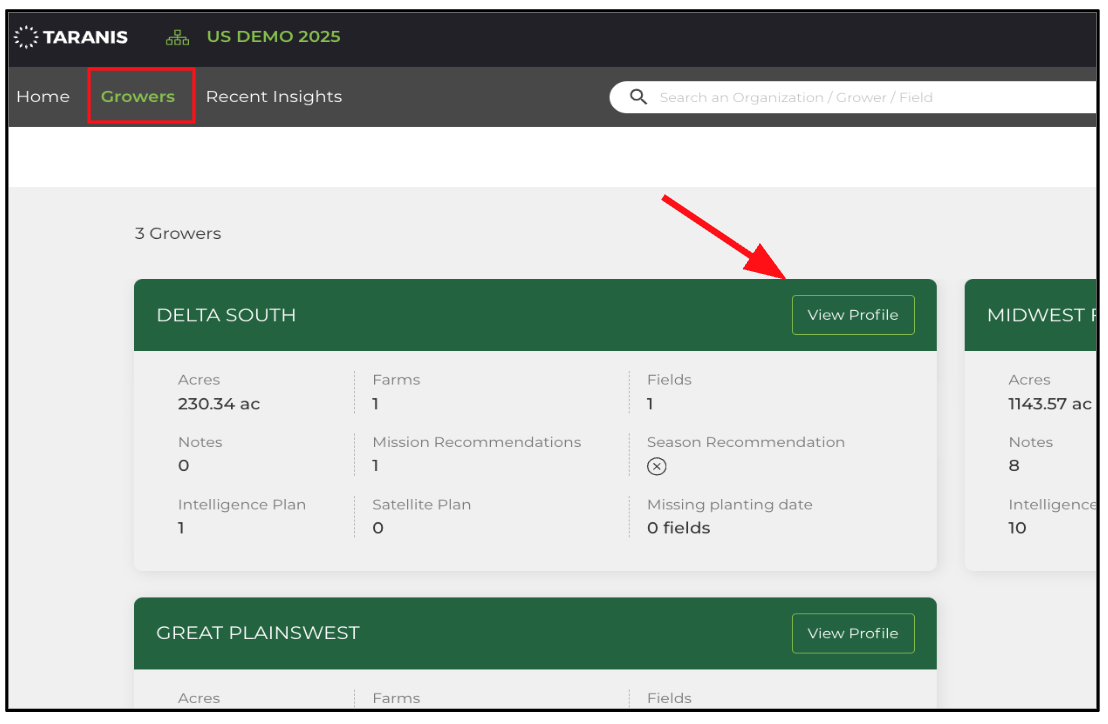The image size is (1108, 724).
Task: Select the GREAT PLAINSWEST card title
Action: (x=257, y=633)
